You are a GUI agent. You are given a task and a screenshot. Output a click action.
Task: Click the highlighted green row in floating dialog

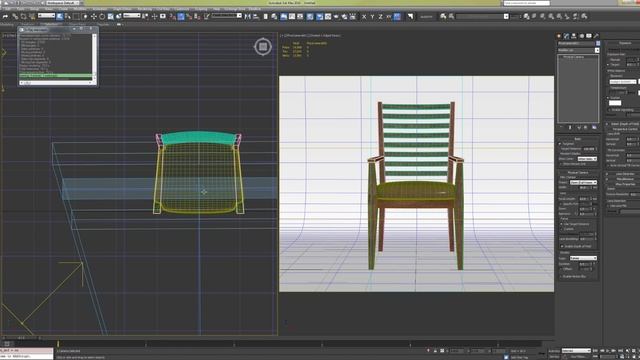coord(56,76)
